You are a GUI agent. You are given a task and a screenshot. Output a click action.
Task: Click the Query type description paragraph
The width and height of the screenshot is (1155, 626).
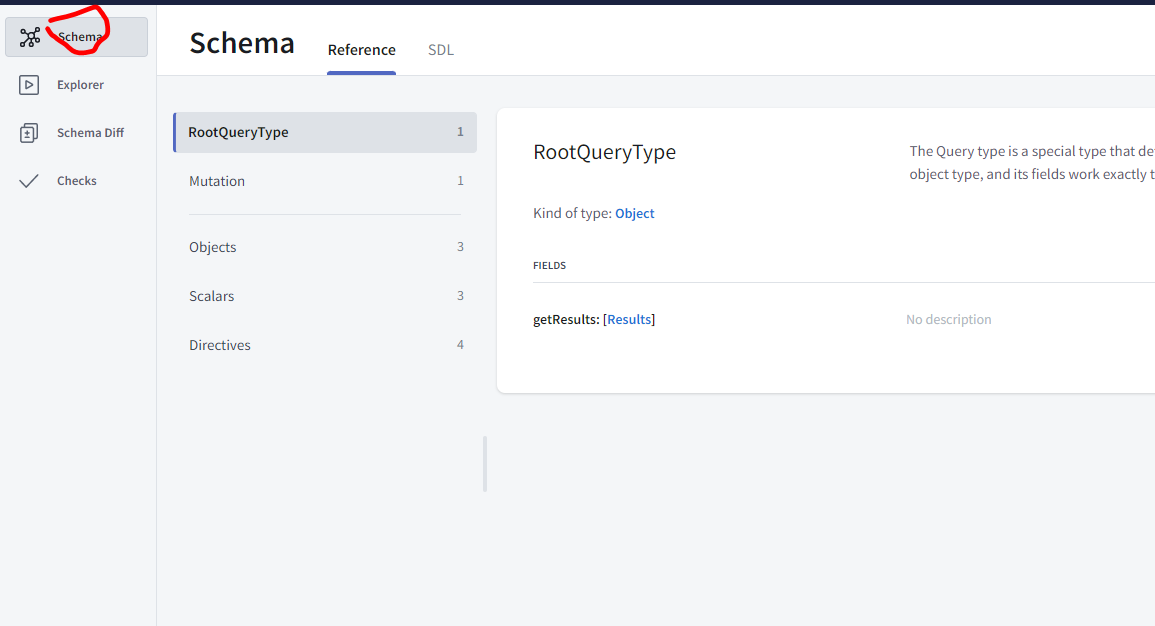pyautogui.click(x=1031, y=163)
